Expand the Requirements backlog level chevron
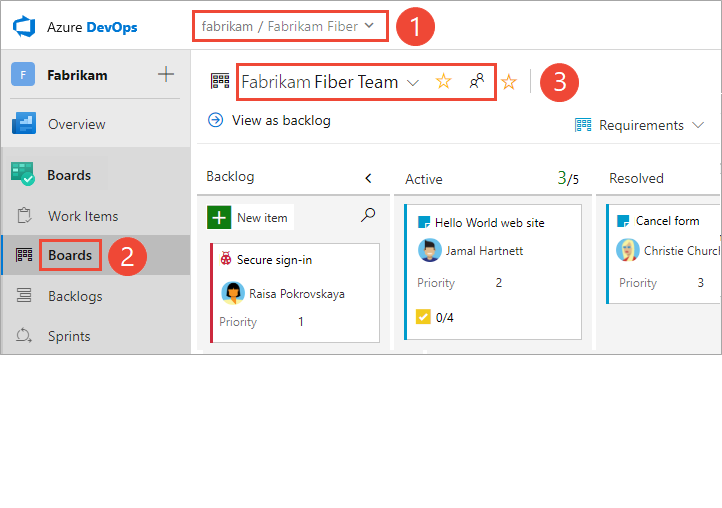722x508 pixels. 698,125
